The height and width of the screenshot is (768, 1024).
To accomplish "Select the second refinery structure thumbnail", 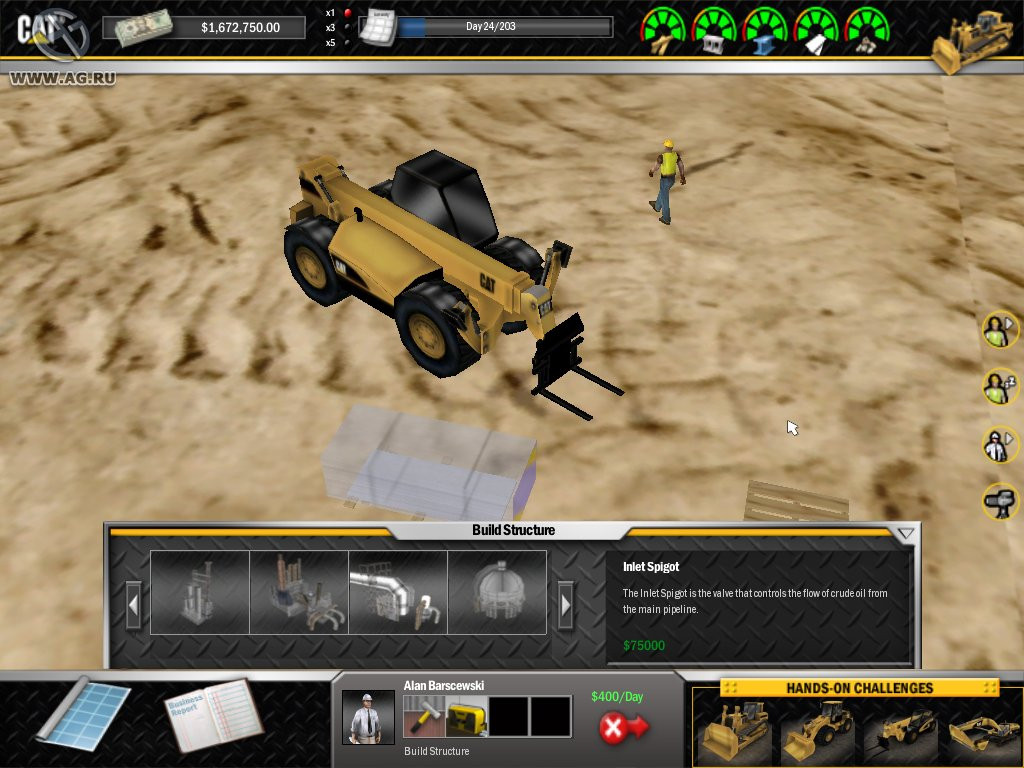I will 299,592.
